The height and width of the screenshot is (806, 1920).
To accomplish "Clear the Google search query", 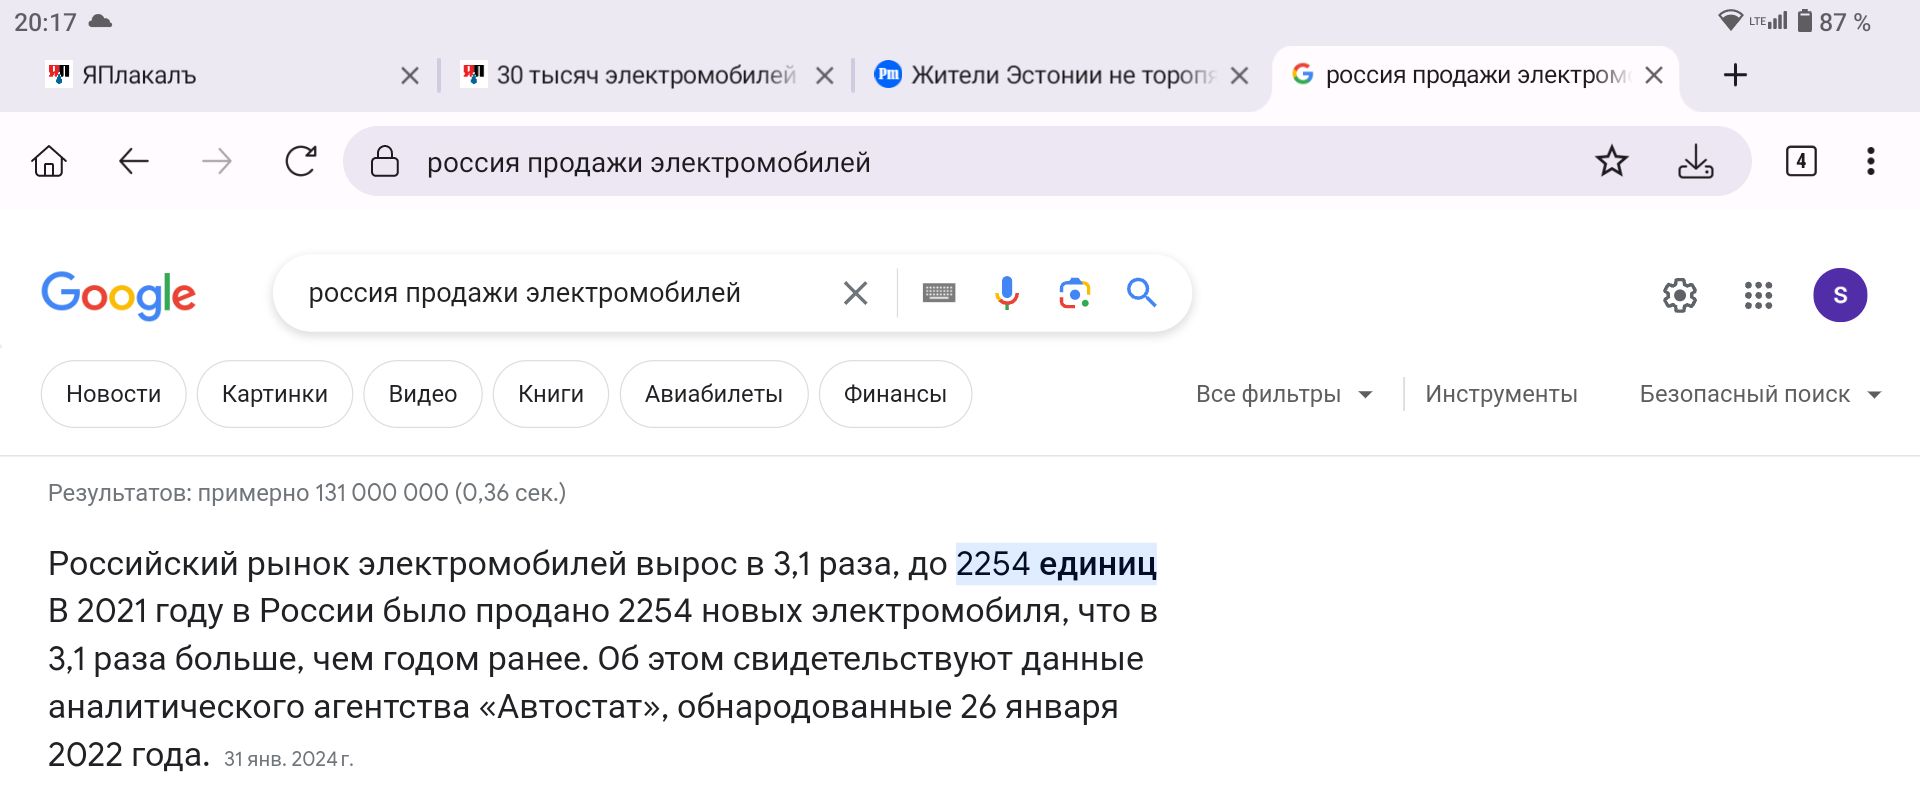I will point(855,293).
